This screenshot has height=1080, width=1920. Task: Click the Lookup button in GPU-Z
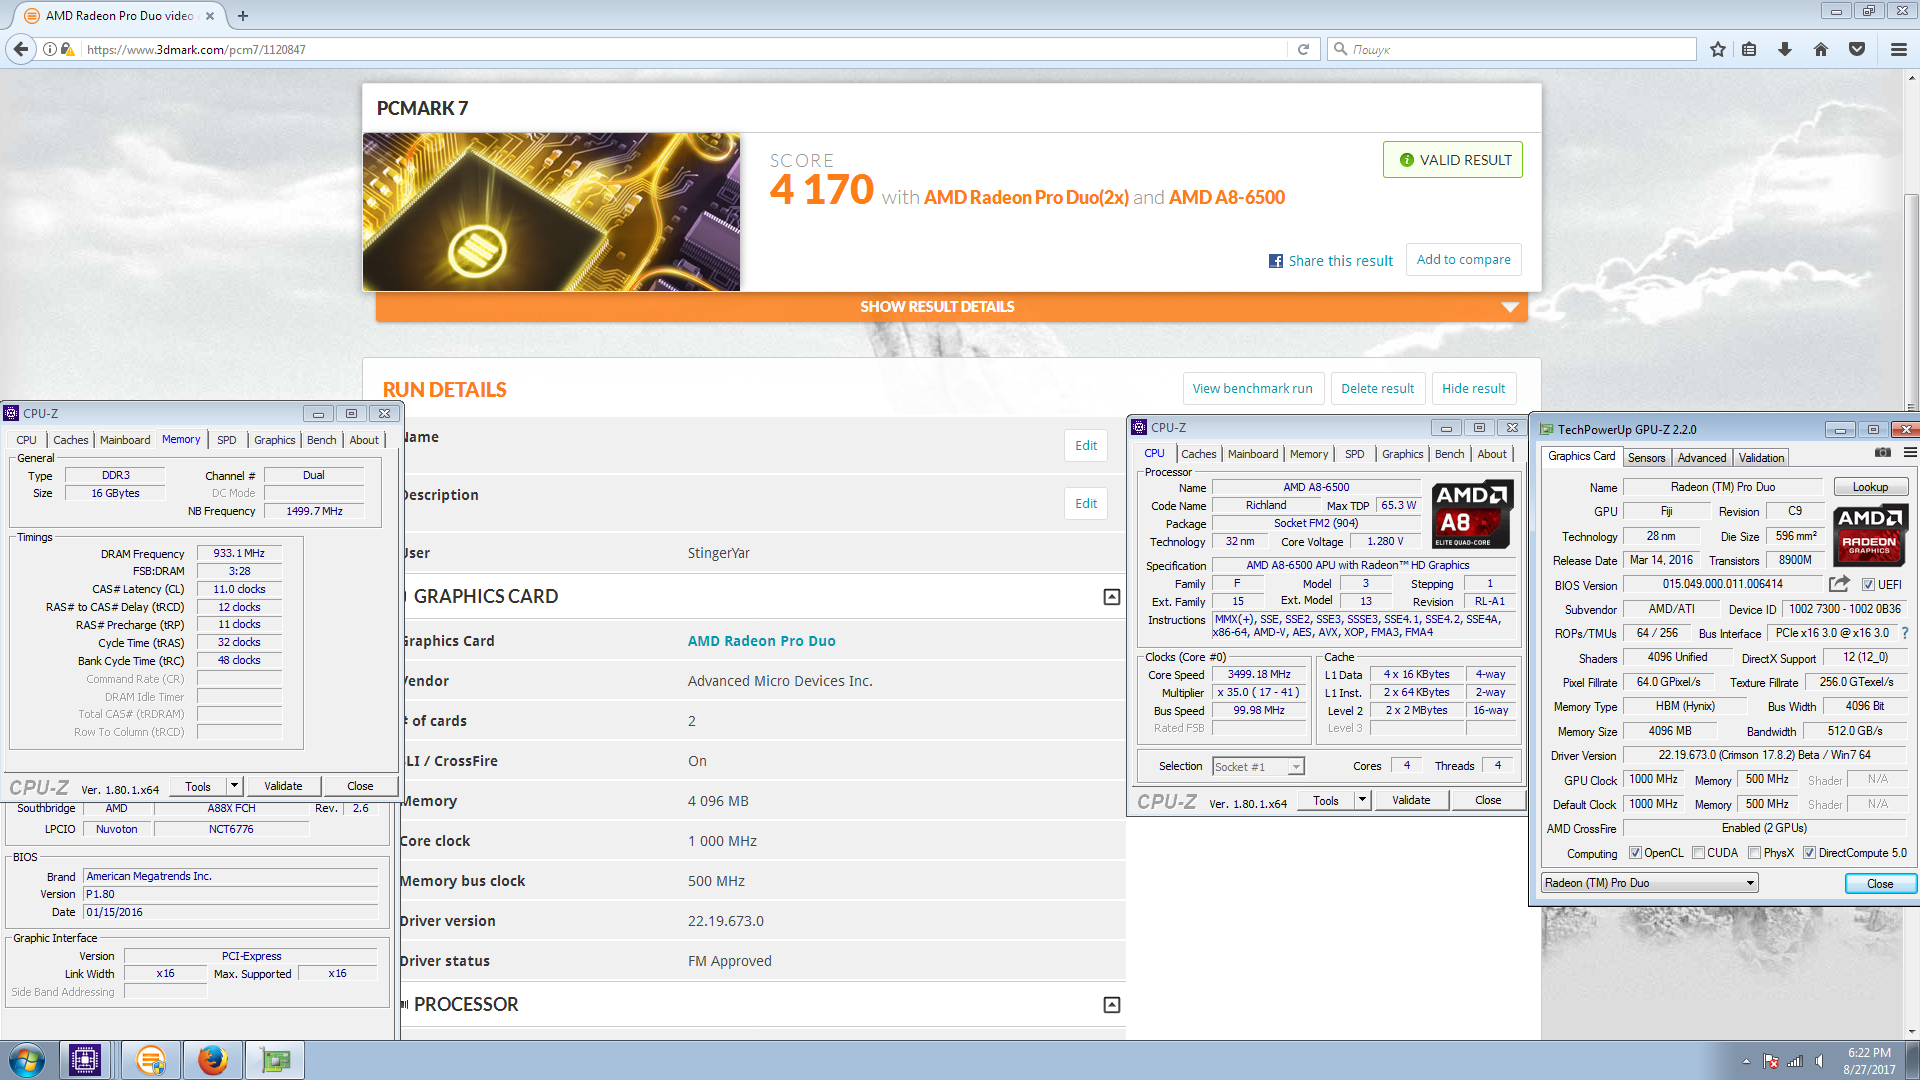pyautogui.click(x=1870, y=487)
